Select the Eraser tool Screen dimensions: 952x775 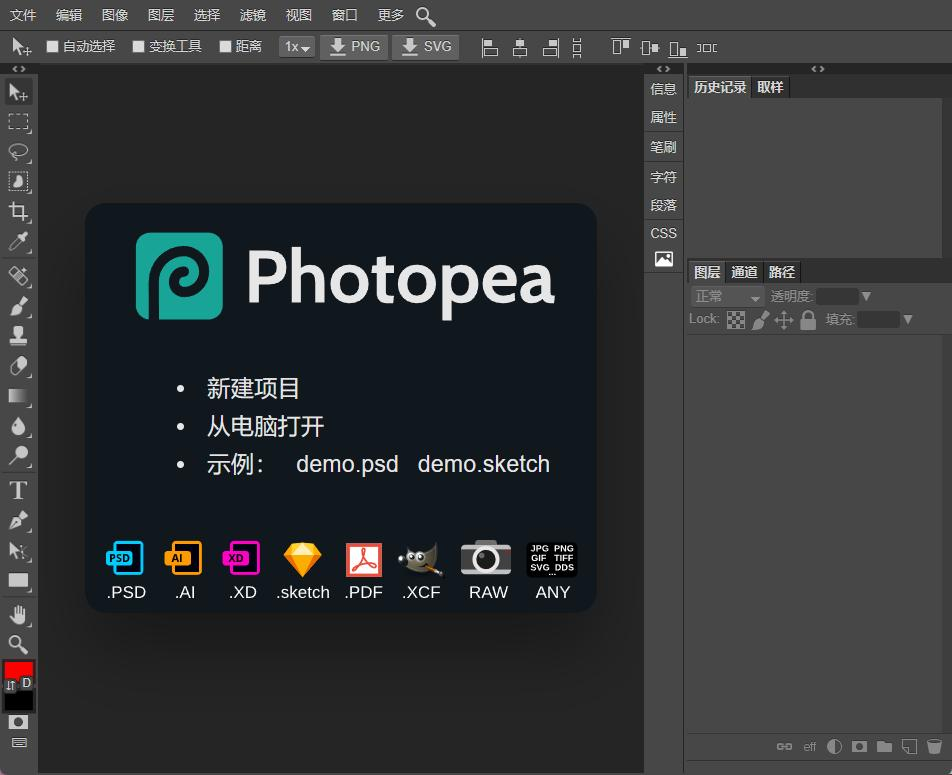[18, 366]
